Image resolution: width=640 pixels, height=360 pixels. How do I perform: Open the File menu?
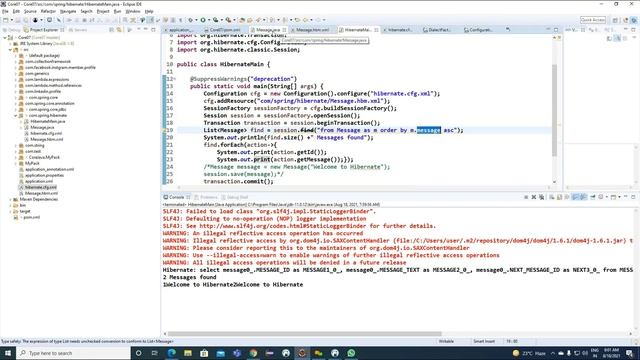pyautogui.click(x=5, y=11)
